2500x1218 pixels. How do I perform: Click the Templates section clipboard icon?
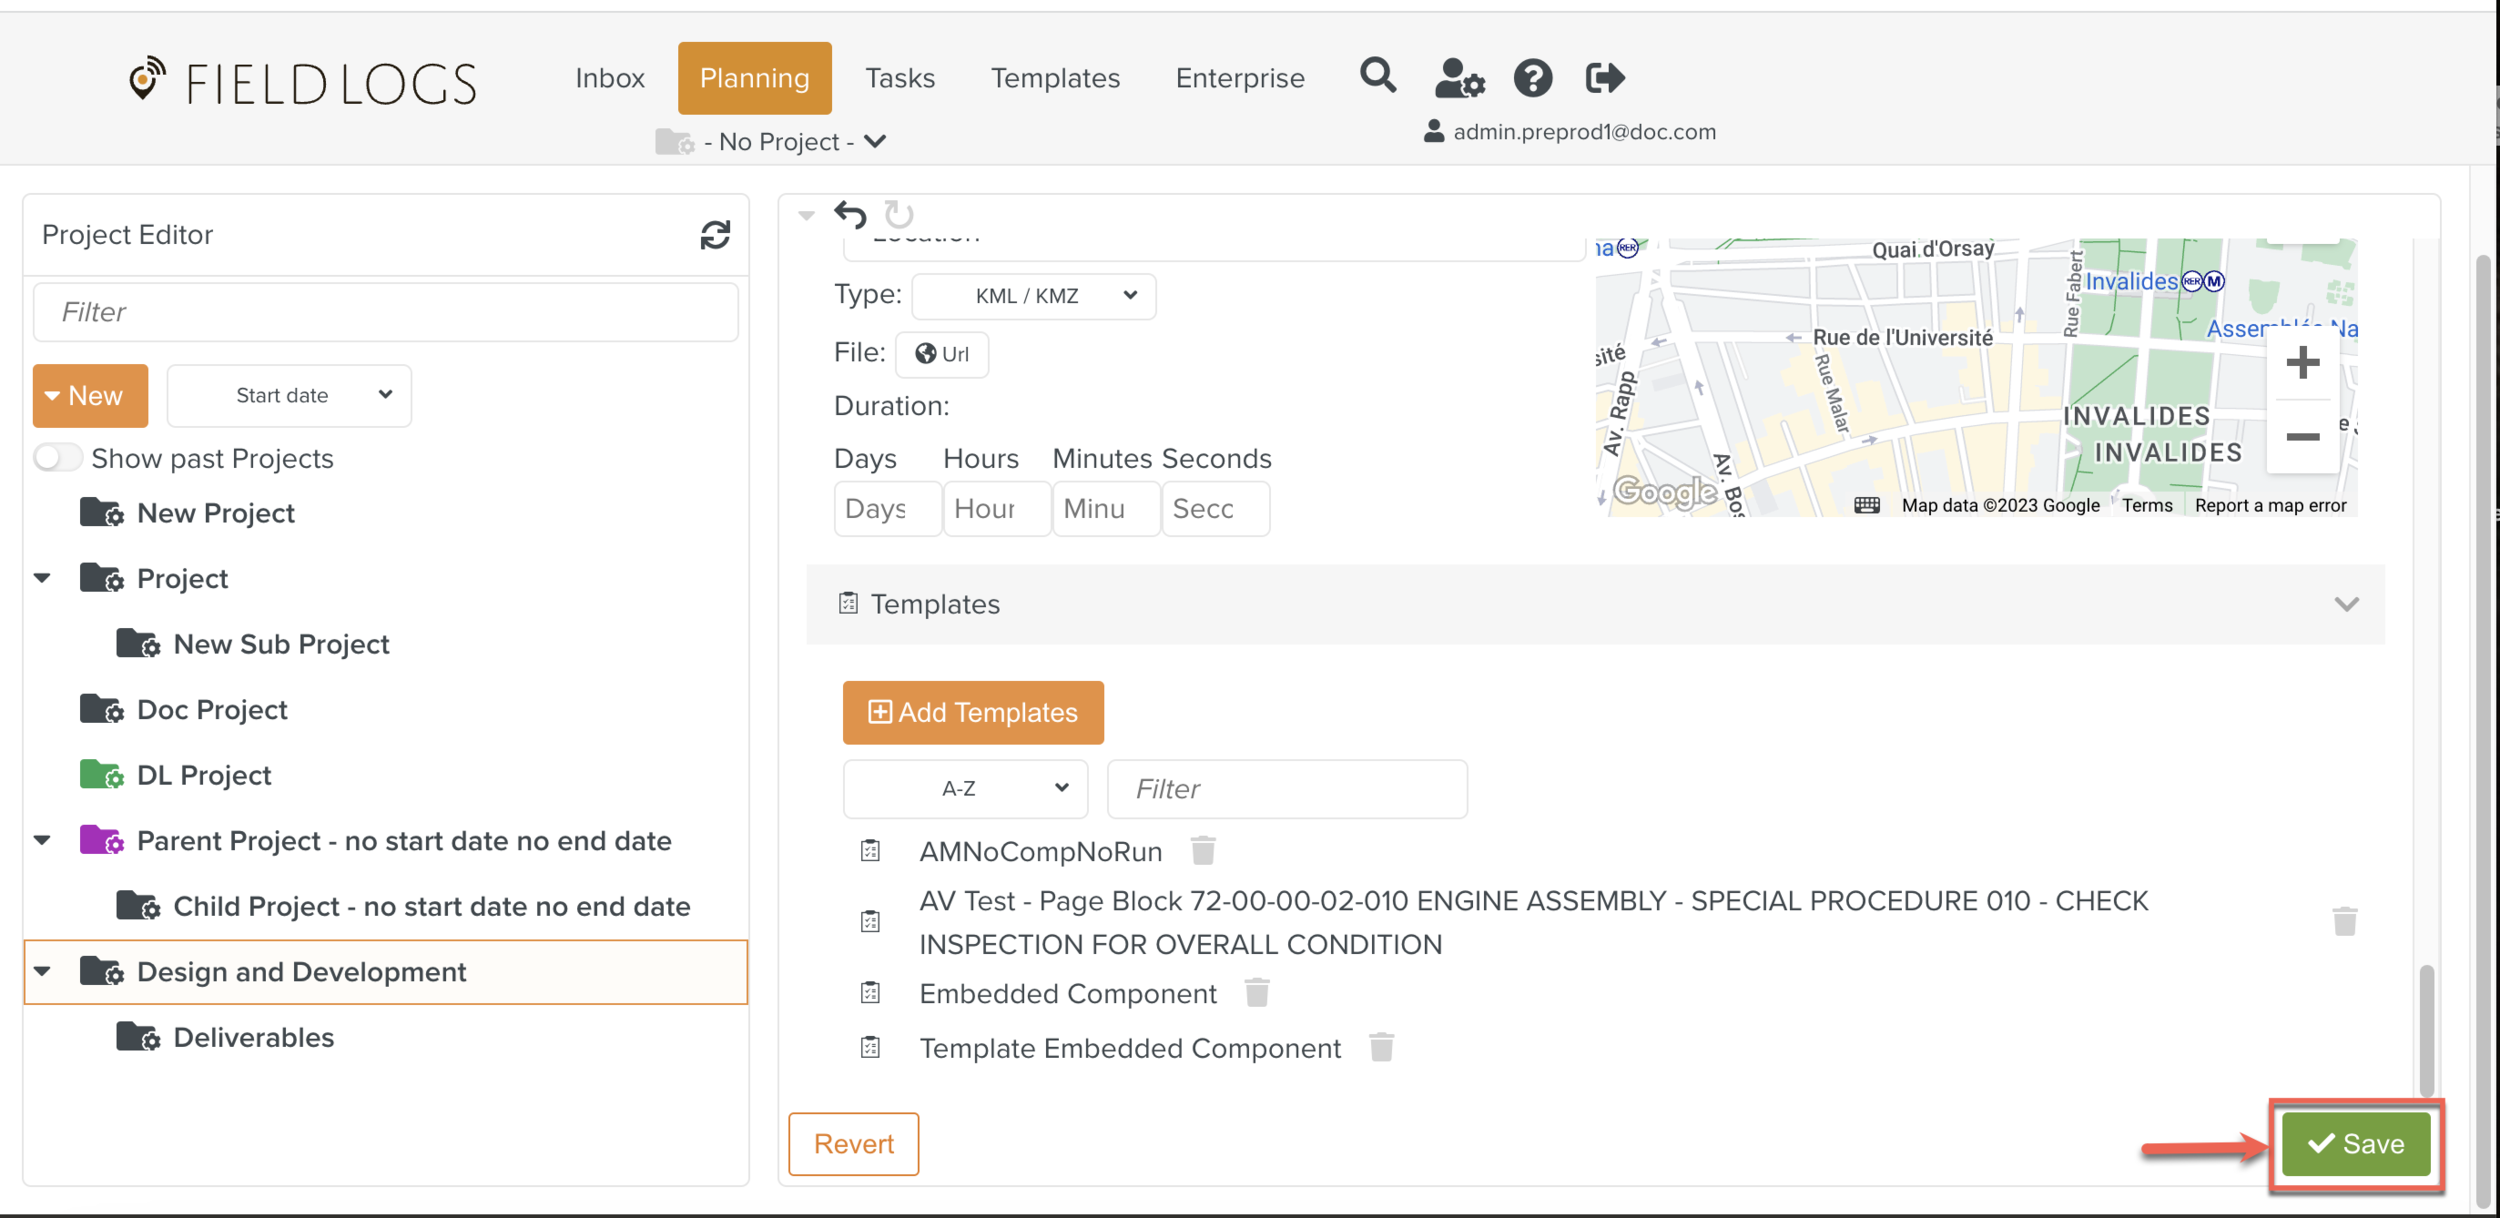click(x=848, y=603)
